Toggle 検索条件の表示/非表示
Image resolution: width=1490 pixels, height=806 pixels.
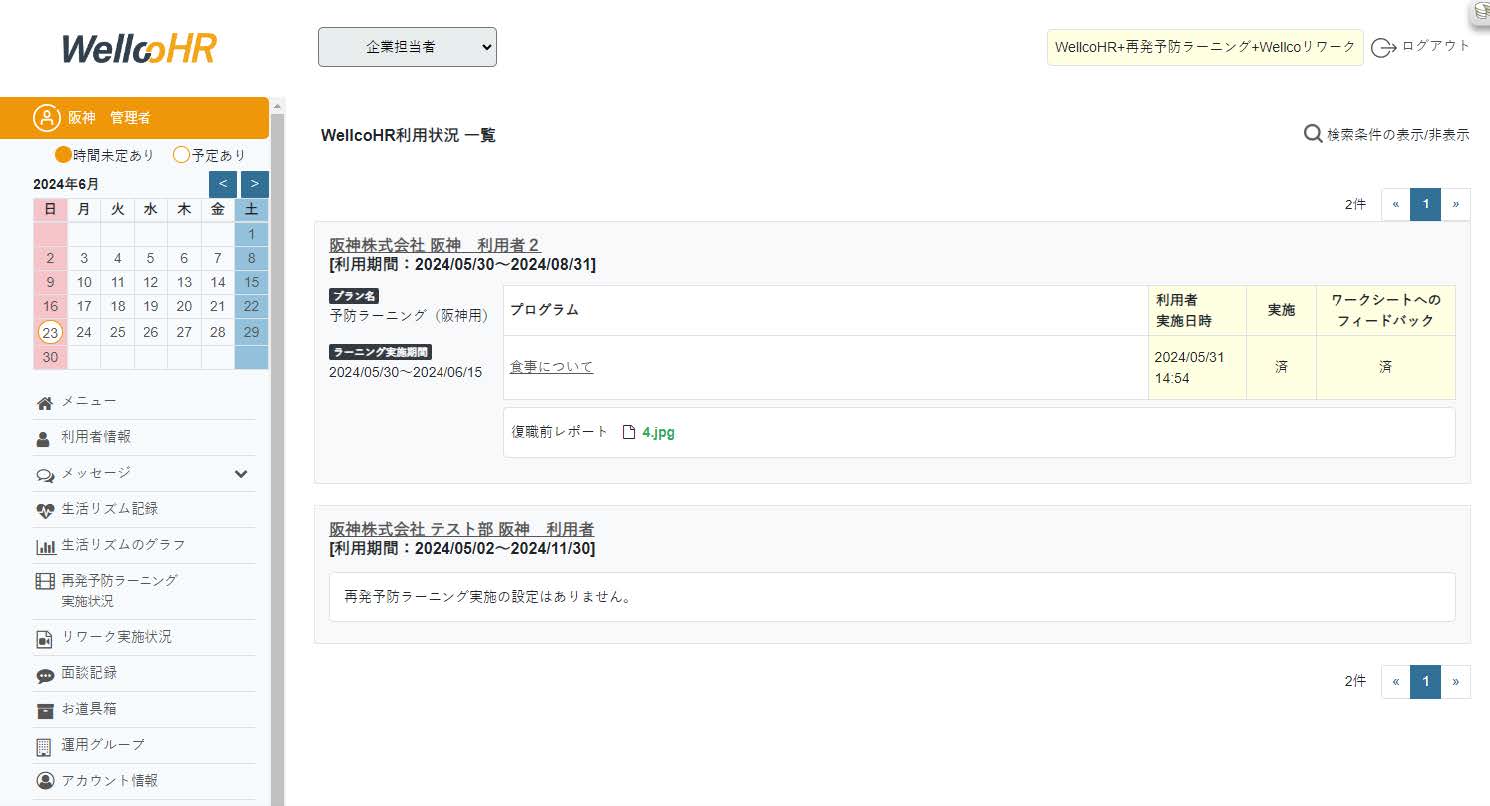(1398, 134)
